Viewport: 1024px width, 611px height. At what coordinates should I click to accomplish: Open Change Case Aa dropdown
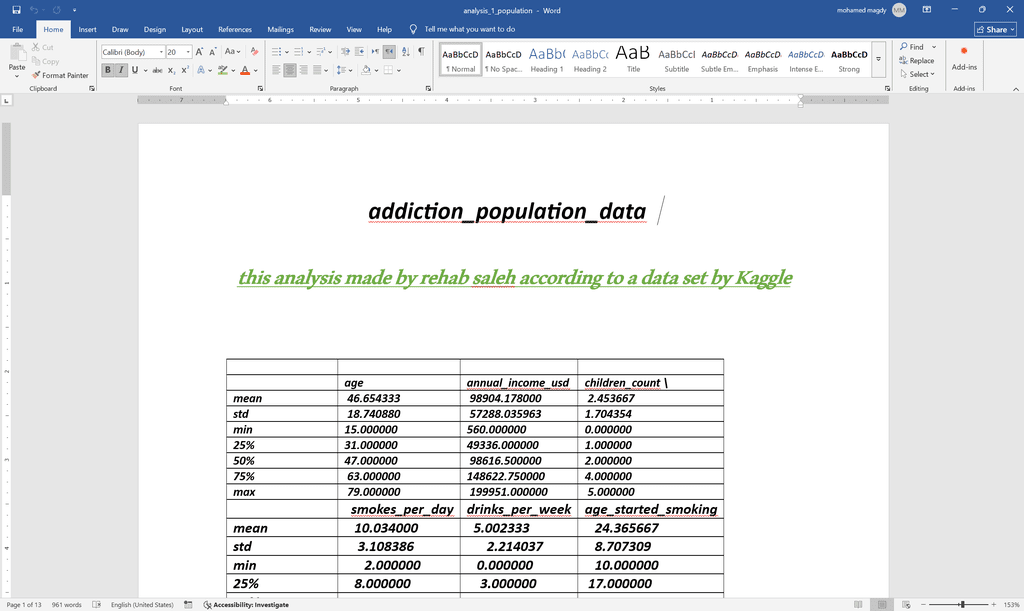tap(232, 52)
